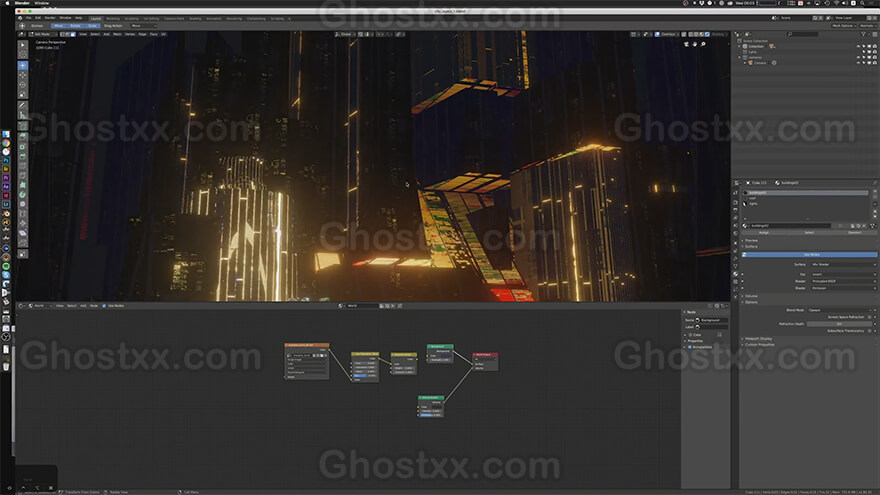Click the Deselect button
Image resolution: width=880 pixels, height=495 pixels.
pyautogui.click(x=854, y=232)
